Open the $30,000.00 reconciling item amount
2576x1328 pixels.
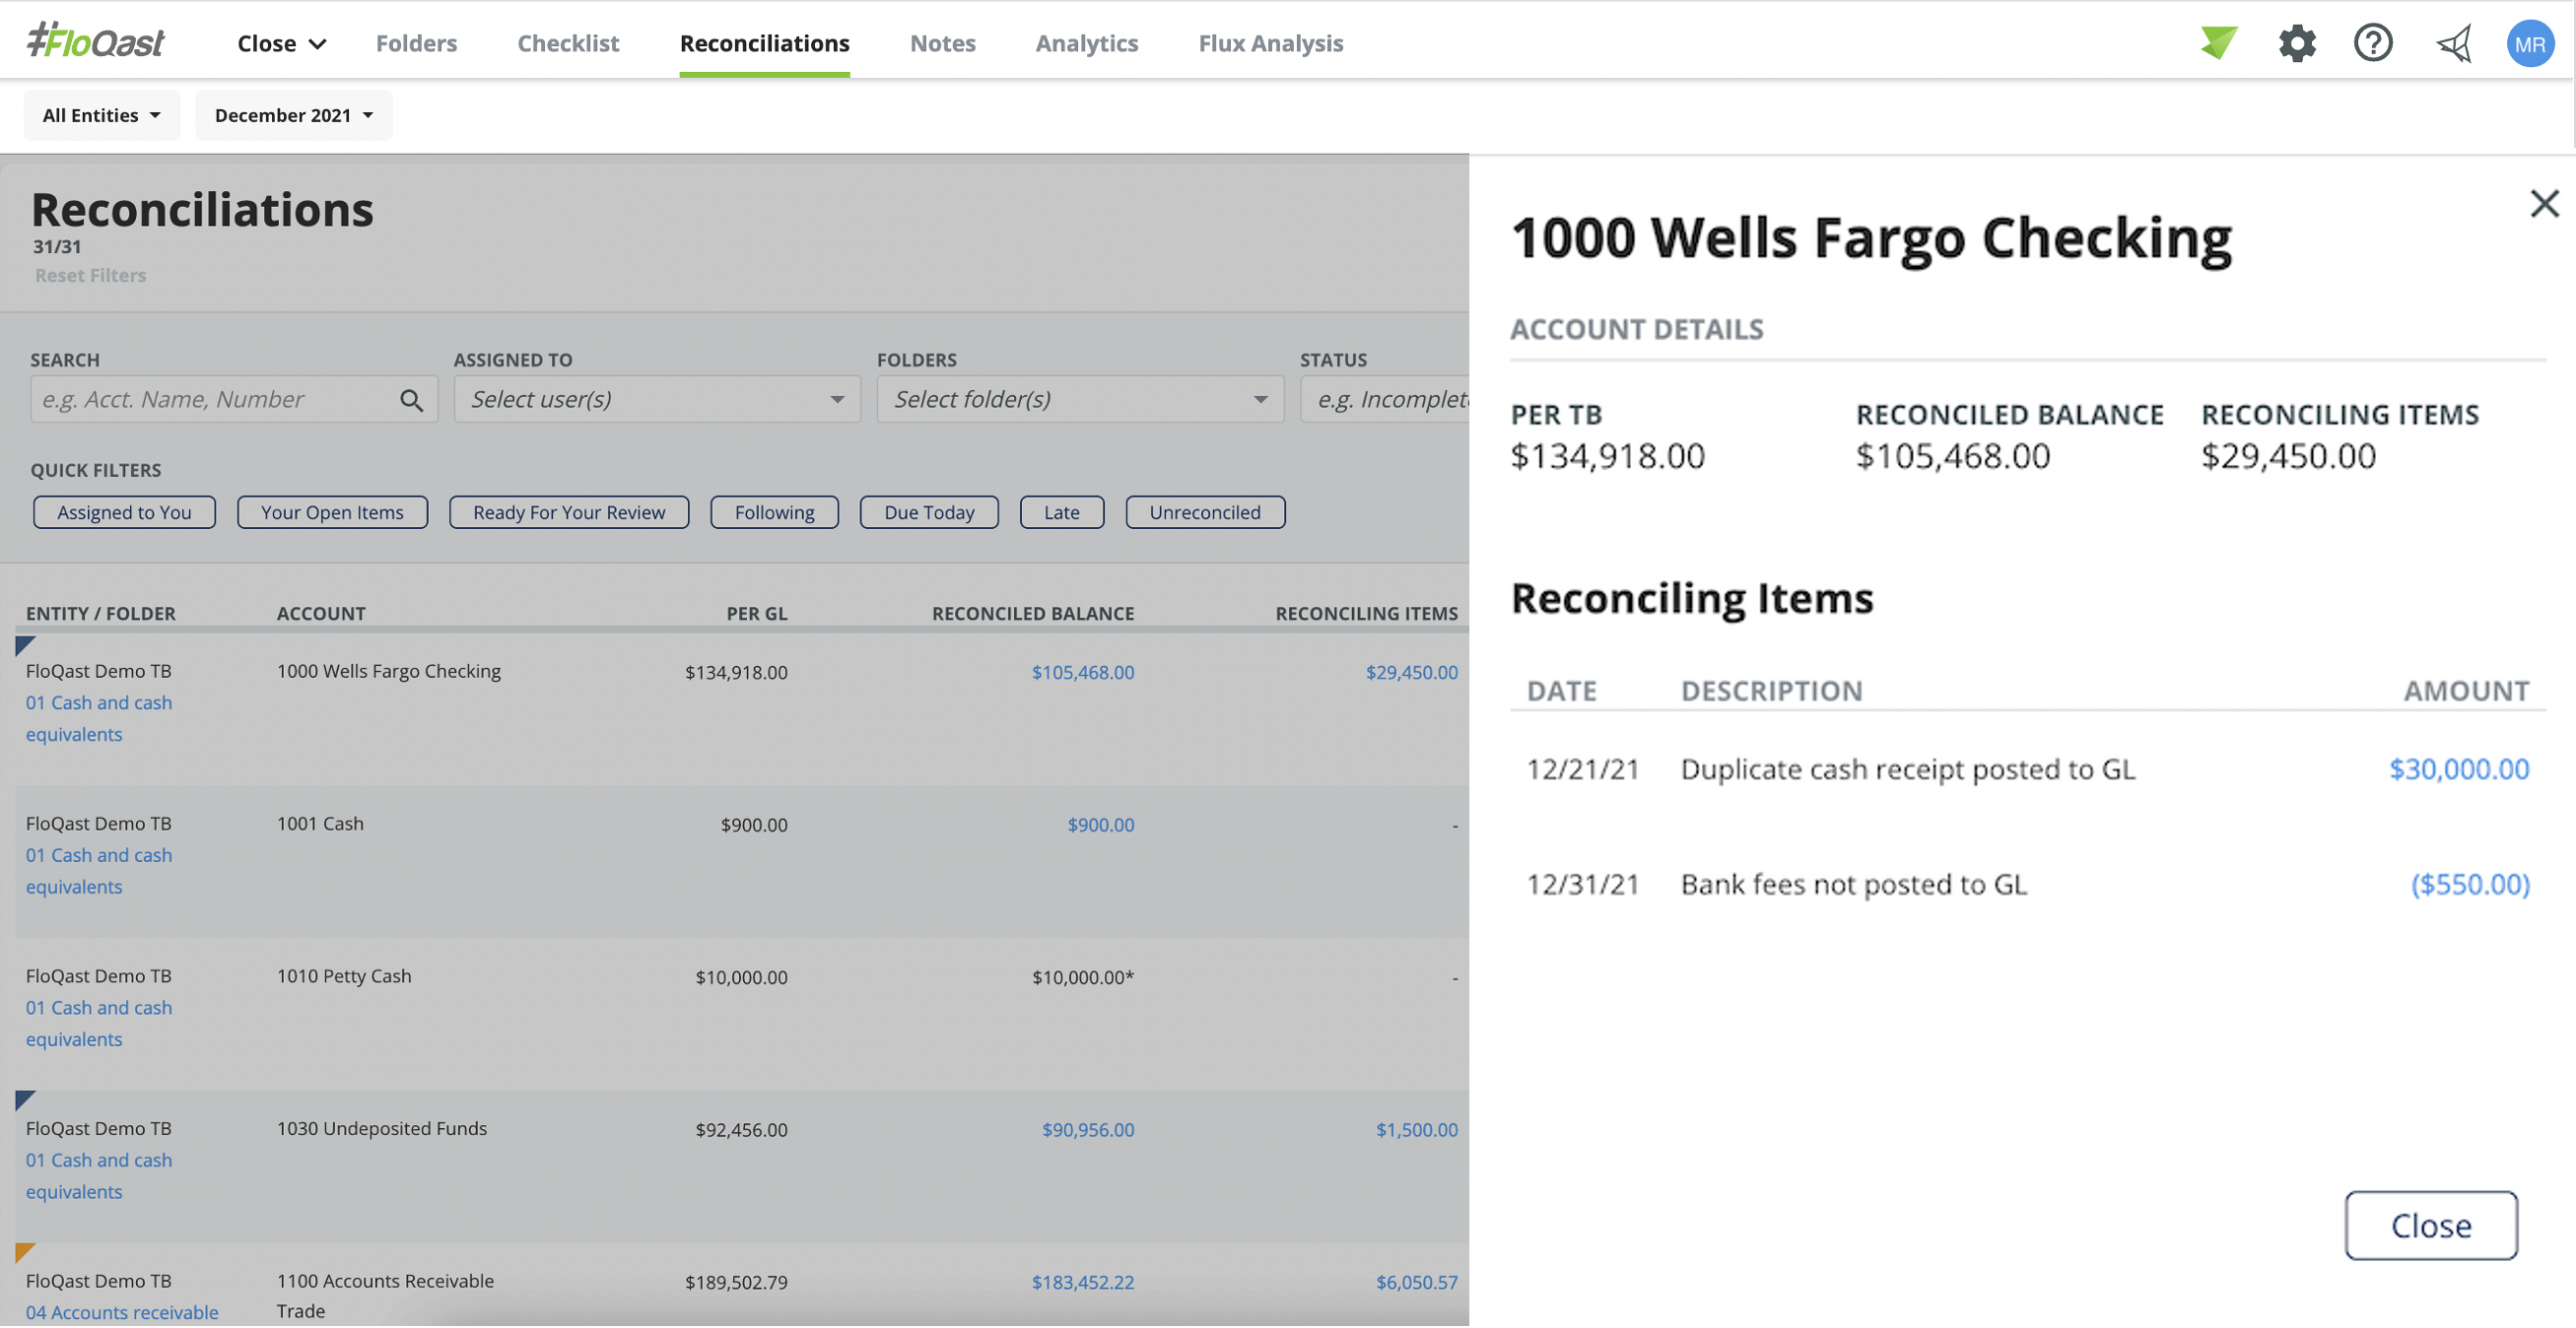pos(2458,769)
